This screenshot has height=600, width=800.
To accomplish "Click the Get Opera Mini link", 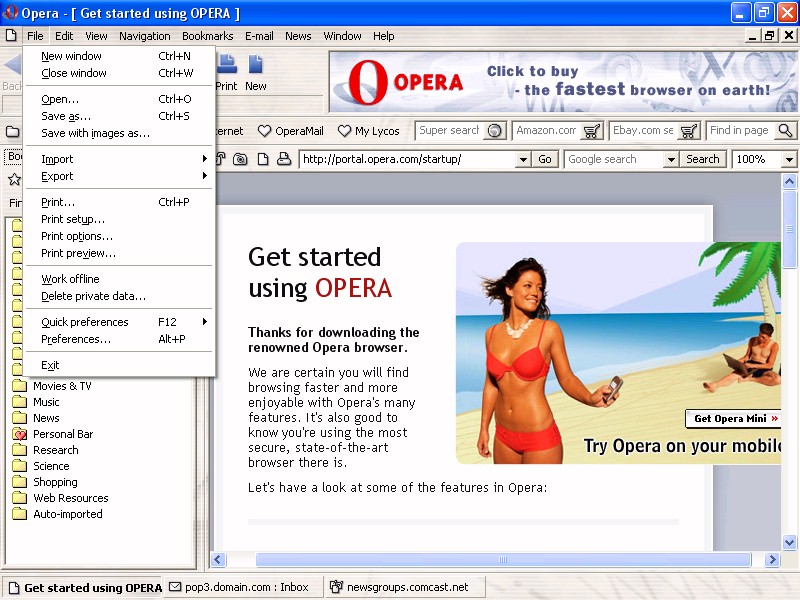I will pyautogui.click(x=733, y=419).
